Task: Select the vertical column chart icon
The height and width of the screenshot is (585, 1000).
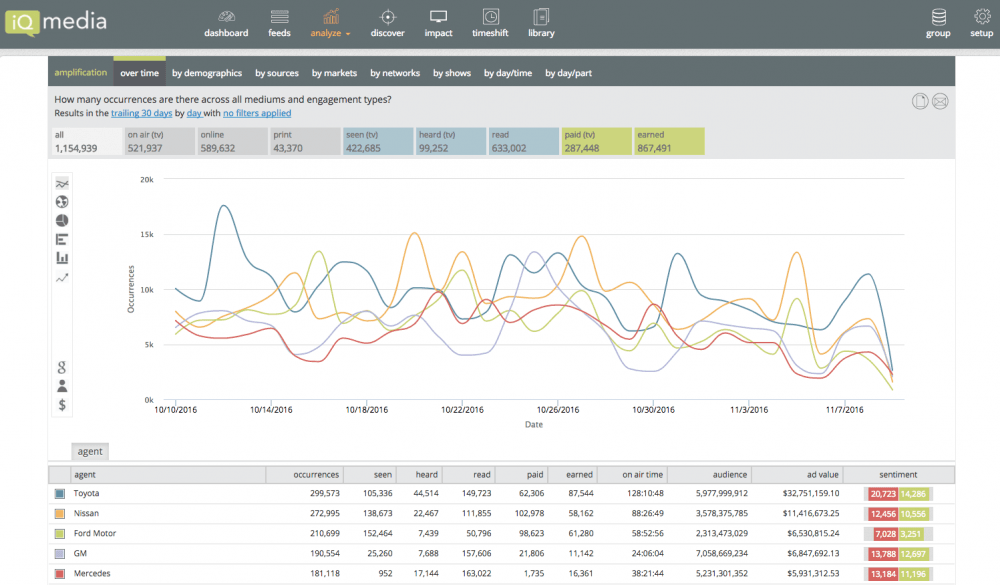Action: click(x=62, y=258)
